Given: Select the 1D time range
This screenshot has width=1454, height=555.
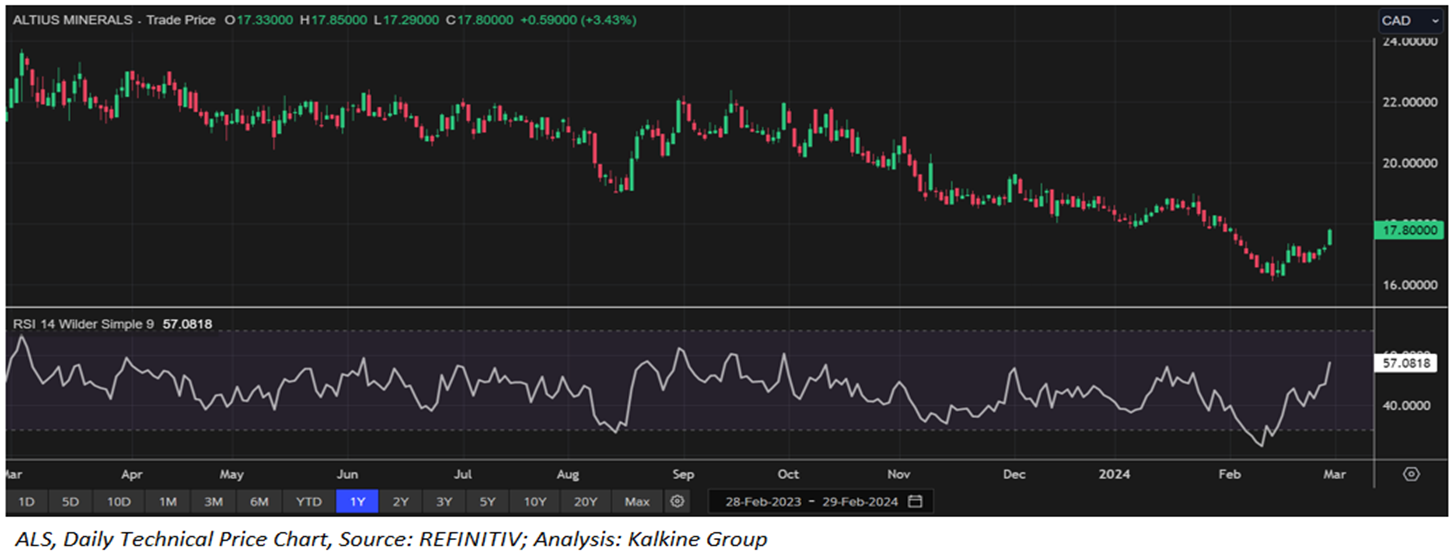Looking at the screenshot, I should coord(26,501).
